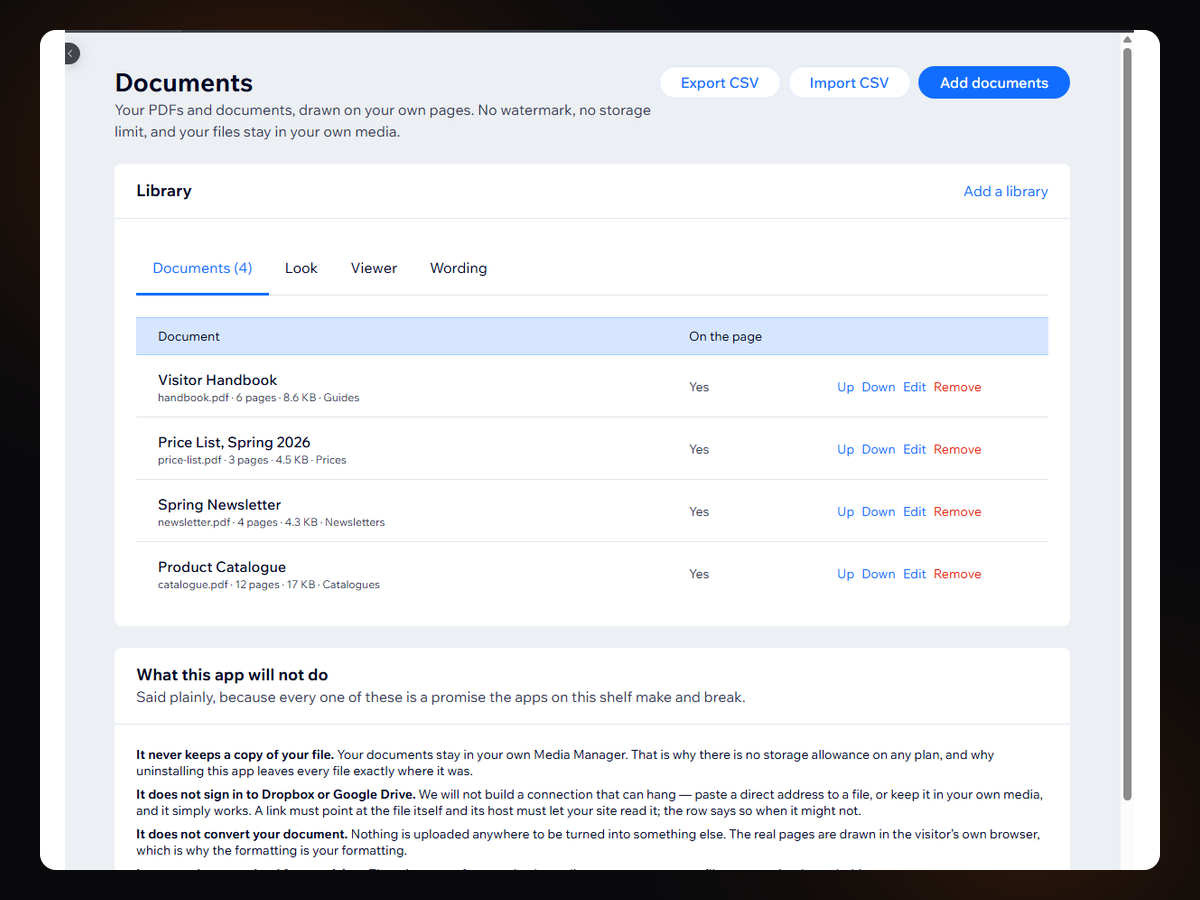Image resolution: width=1200 pixels, height=900 pixels.
Task: Open the Add documents dialog
Action: pos(994,83)
